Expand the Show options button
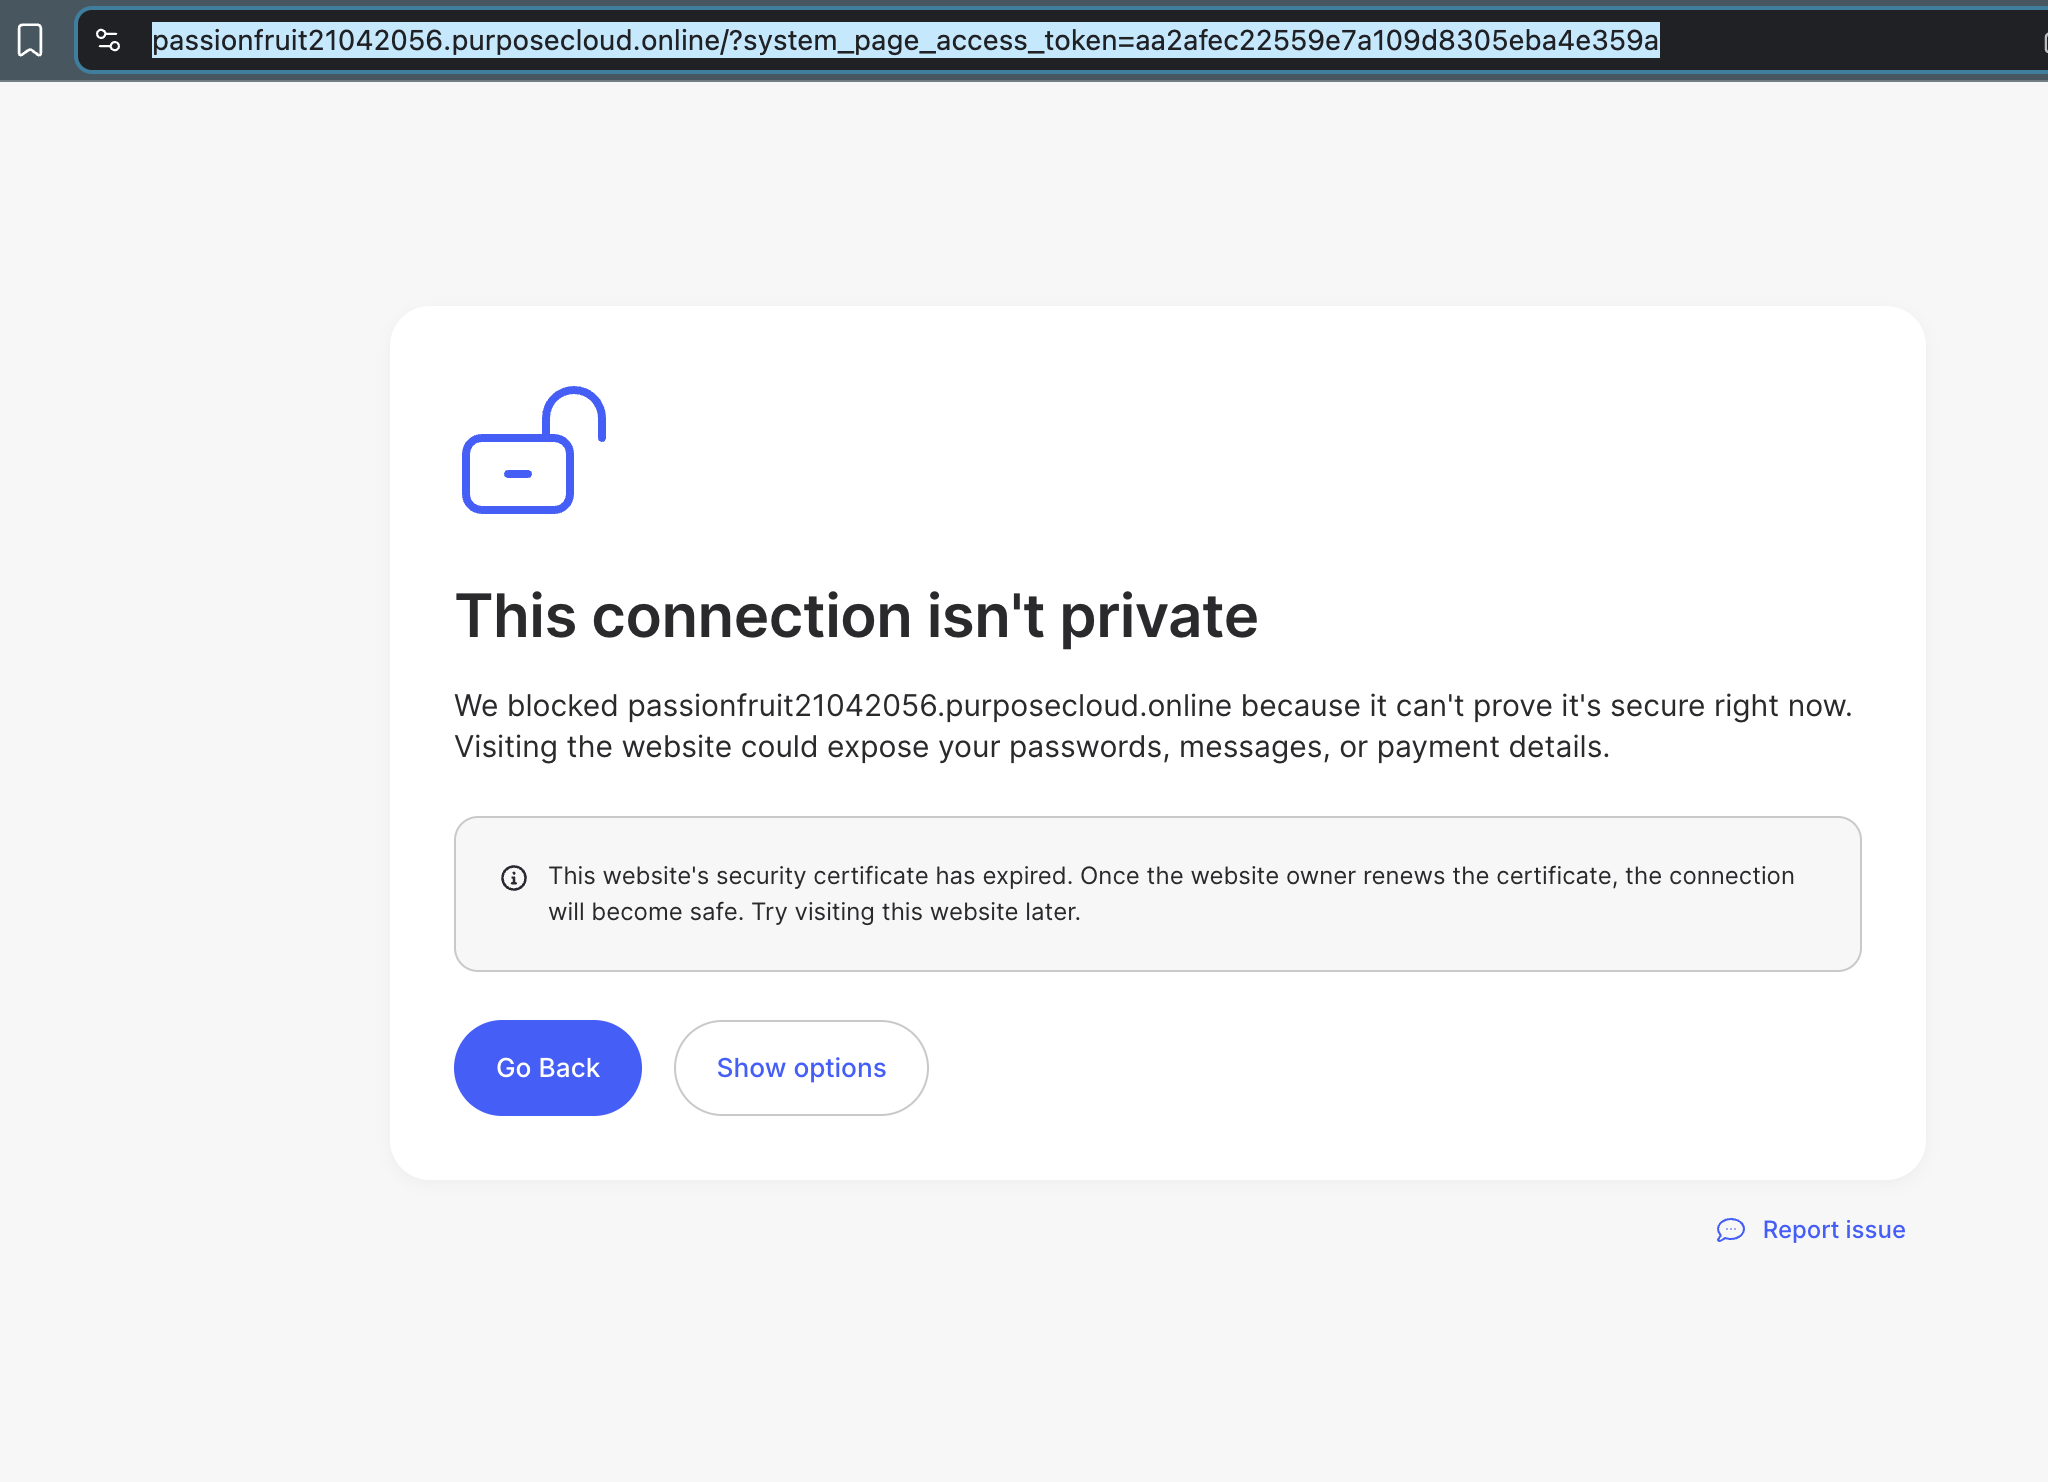Viewport: 2048px width, 1482px height. tap(801, 1068)
